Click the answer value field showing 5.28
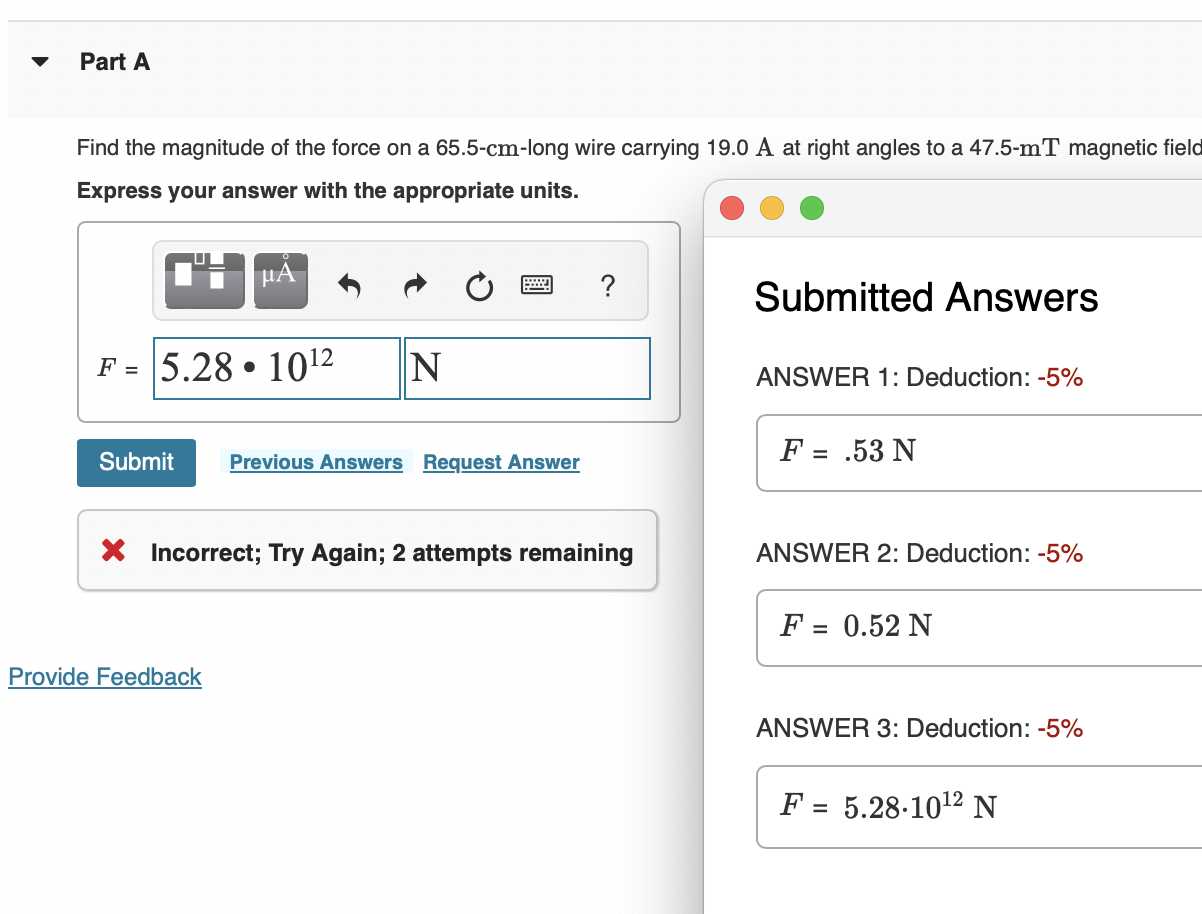This screenshot has height=914, width=1202. 276,368
